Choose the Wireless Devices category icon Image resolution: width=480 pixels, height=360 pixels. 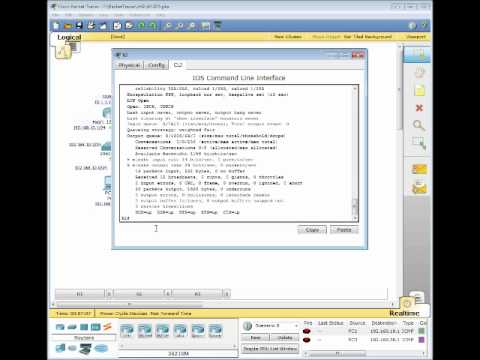click(95, 327)
